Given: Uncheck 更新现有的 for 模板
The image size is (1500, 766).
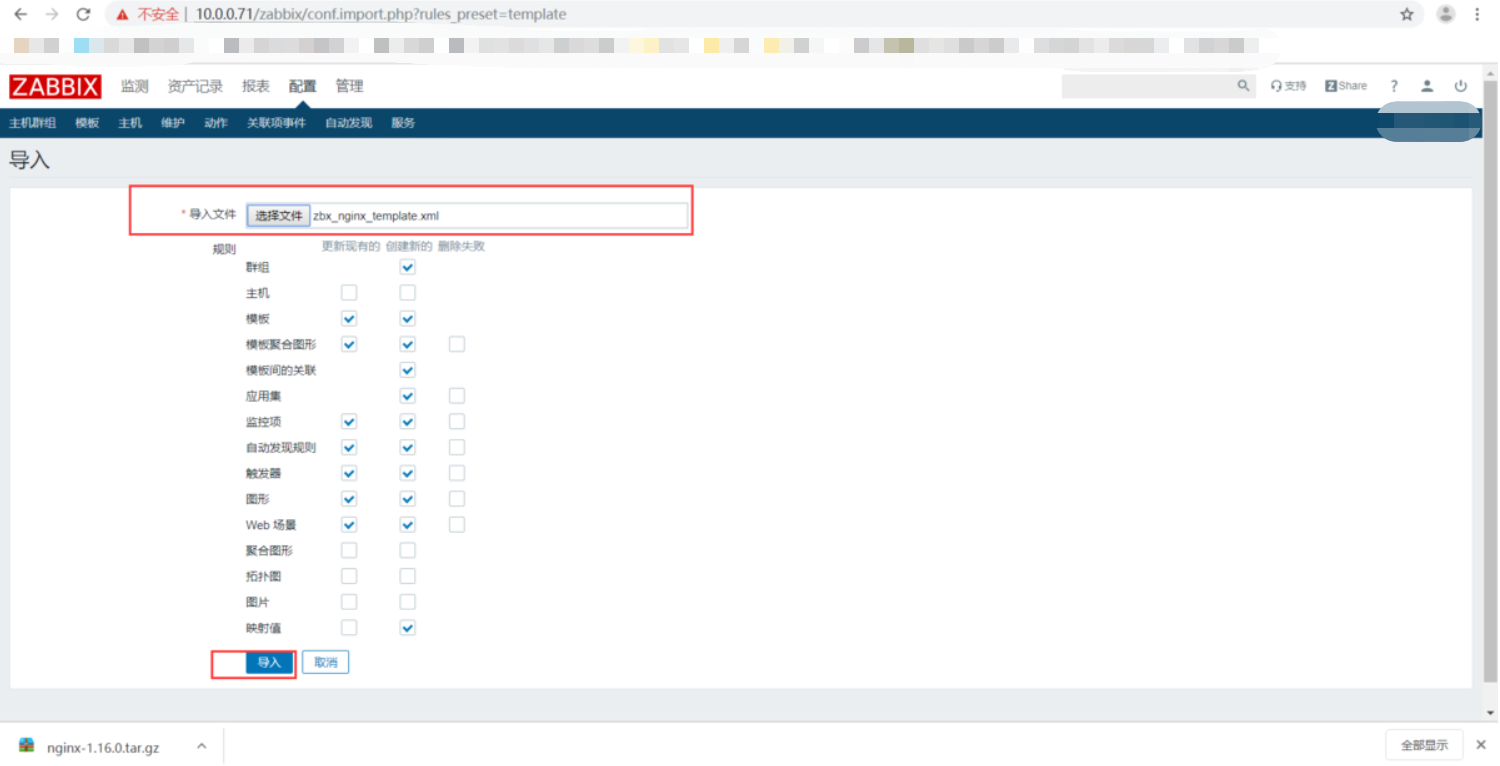Looking at the screenshot, I should [x=349, y=319].
